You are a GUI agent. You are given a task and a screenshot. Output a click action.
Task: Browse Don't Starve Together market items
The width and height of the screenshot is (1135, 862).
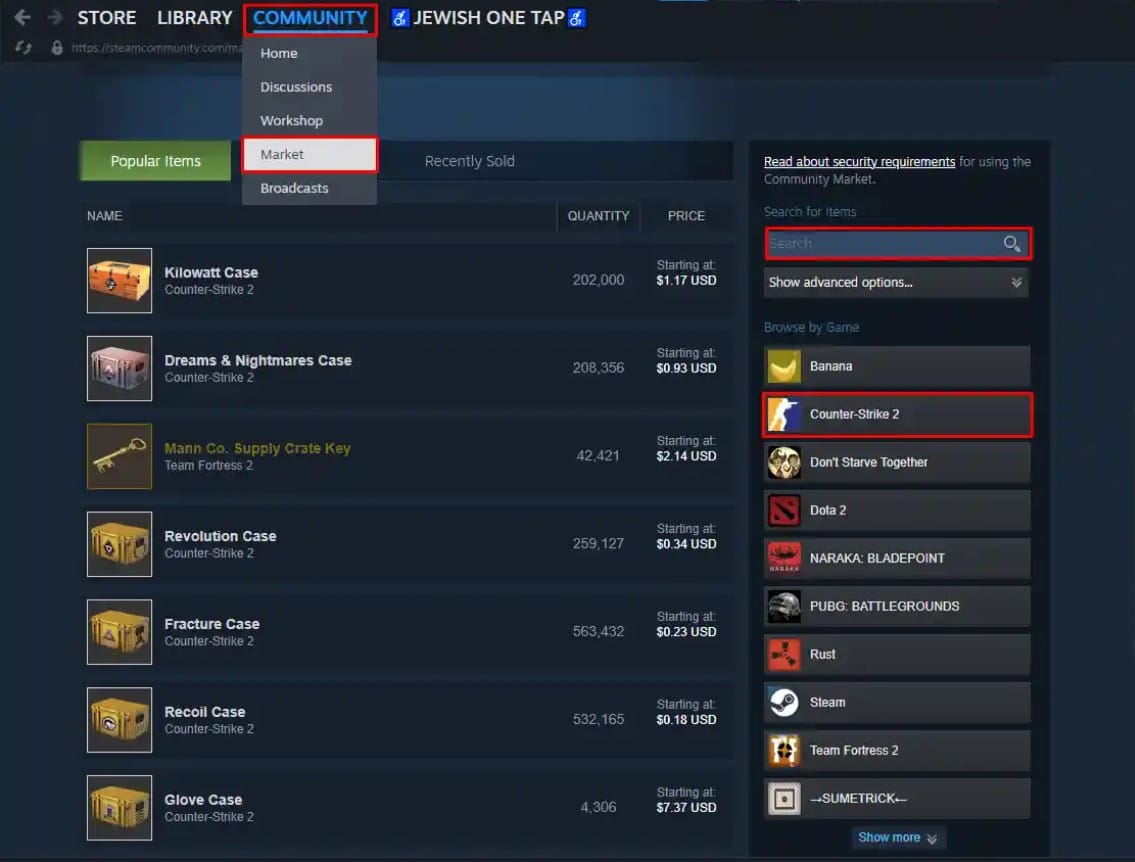(897, 462)
